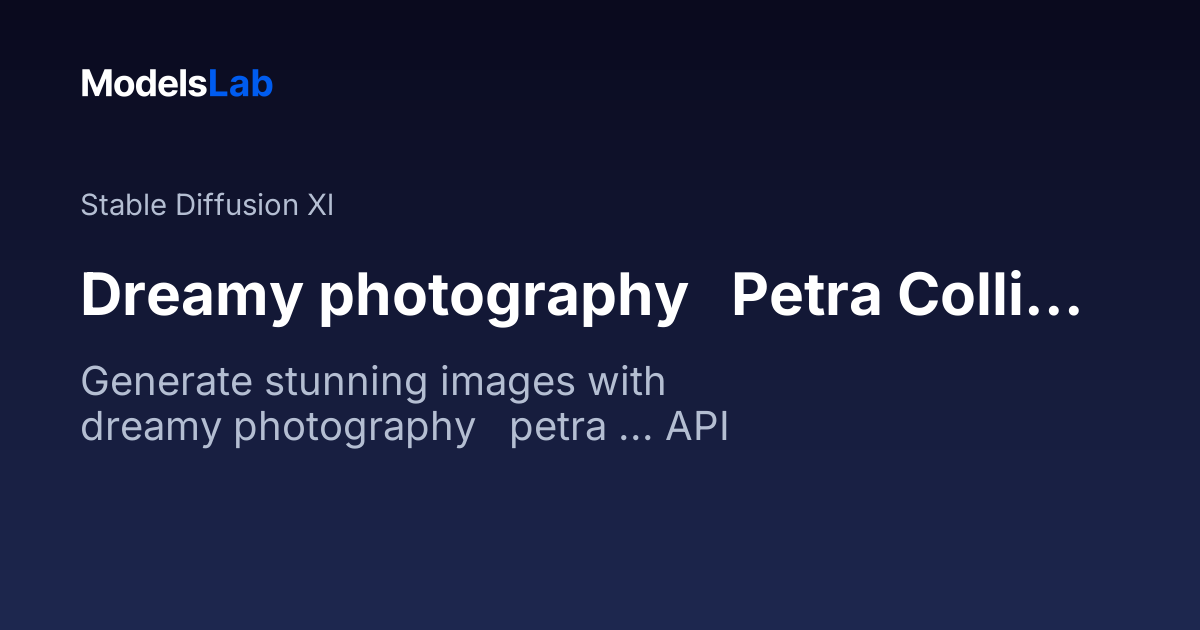This screenshot has height=630, width=1200.
Task: Click the blue "Lab" part of logo
Action: [x=240, y=84]
